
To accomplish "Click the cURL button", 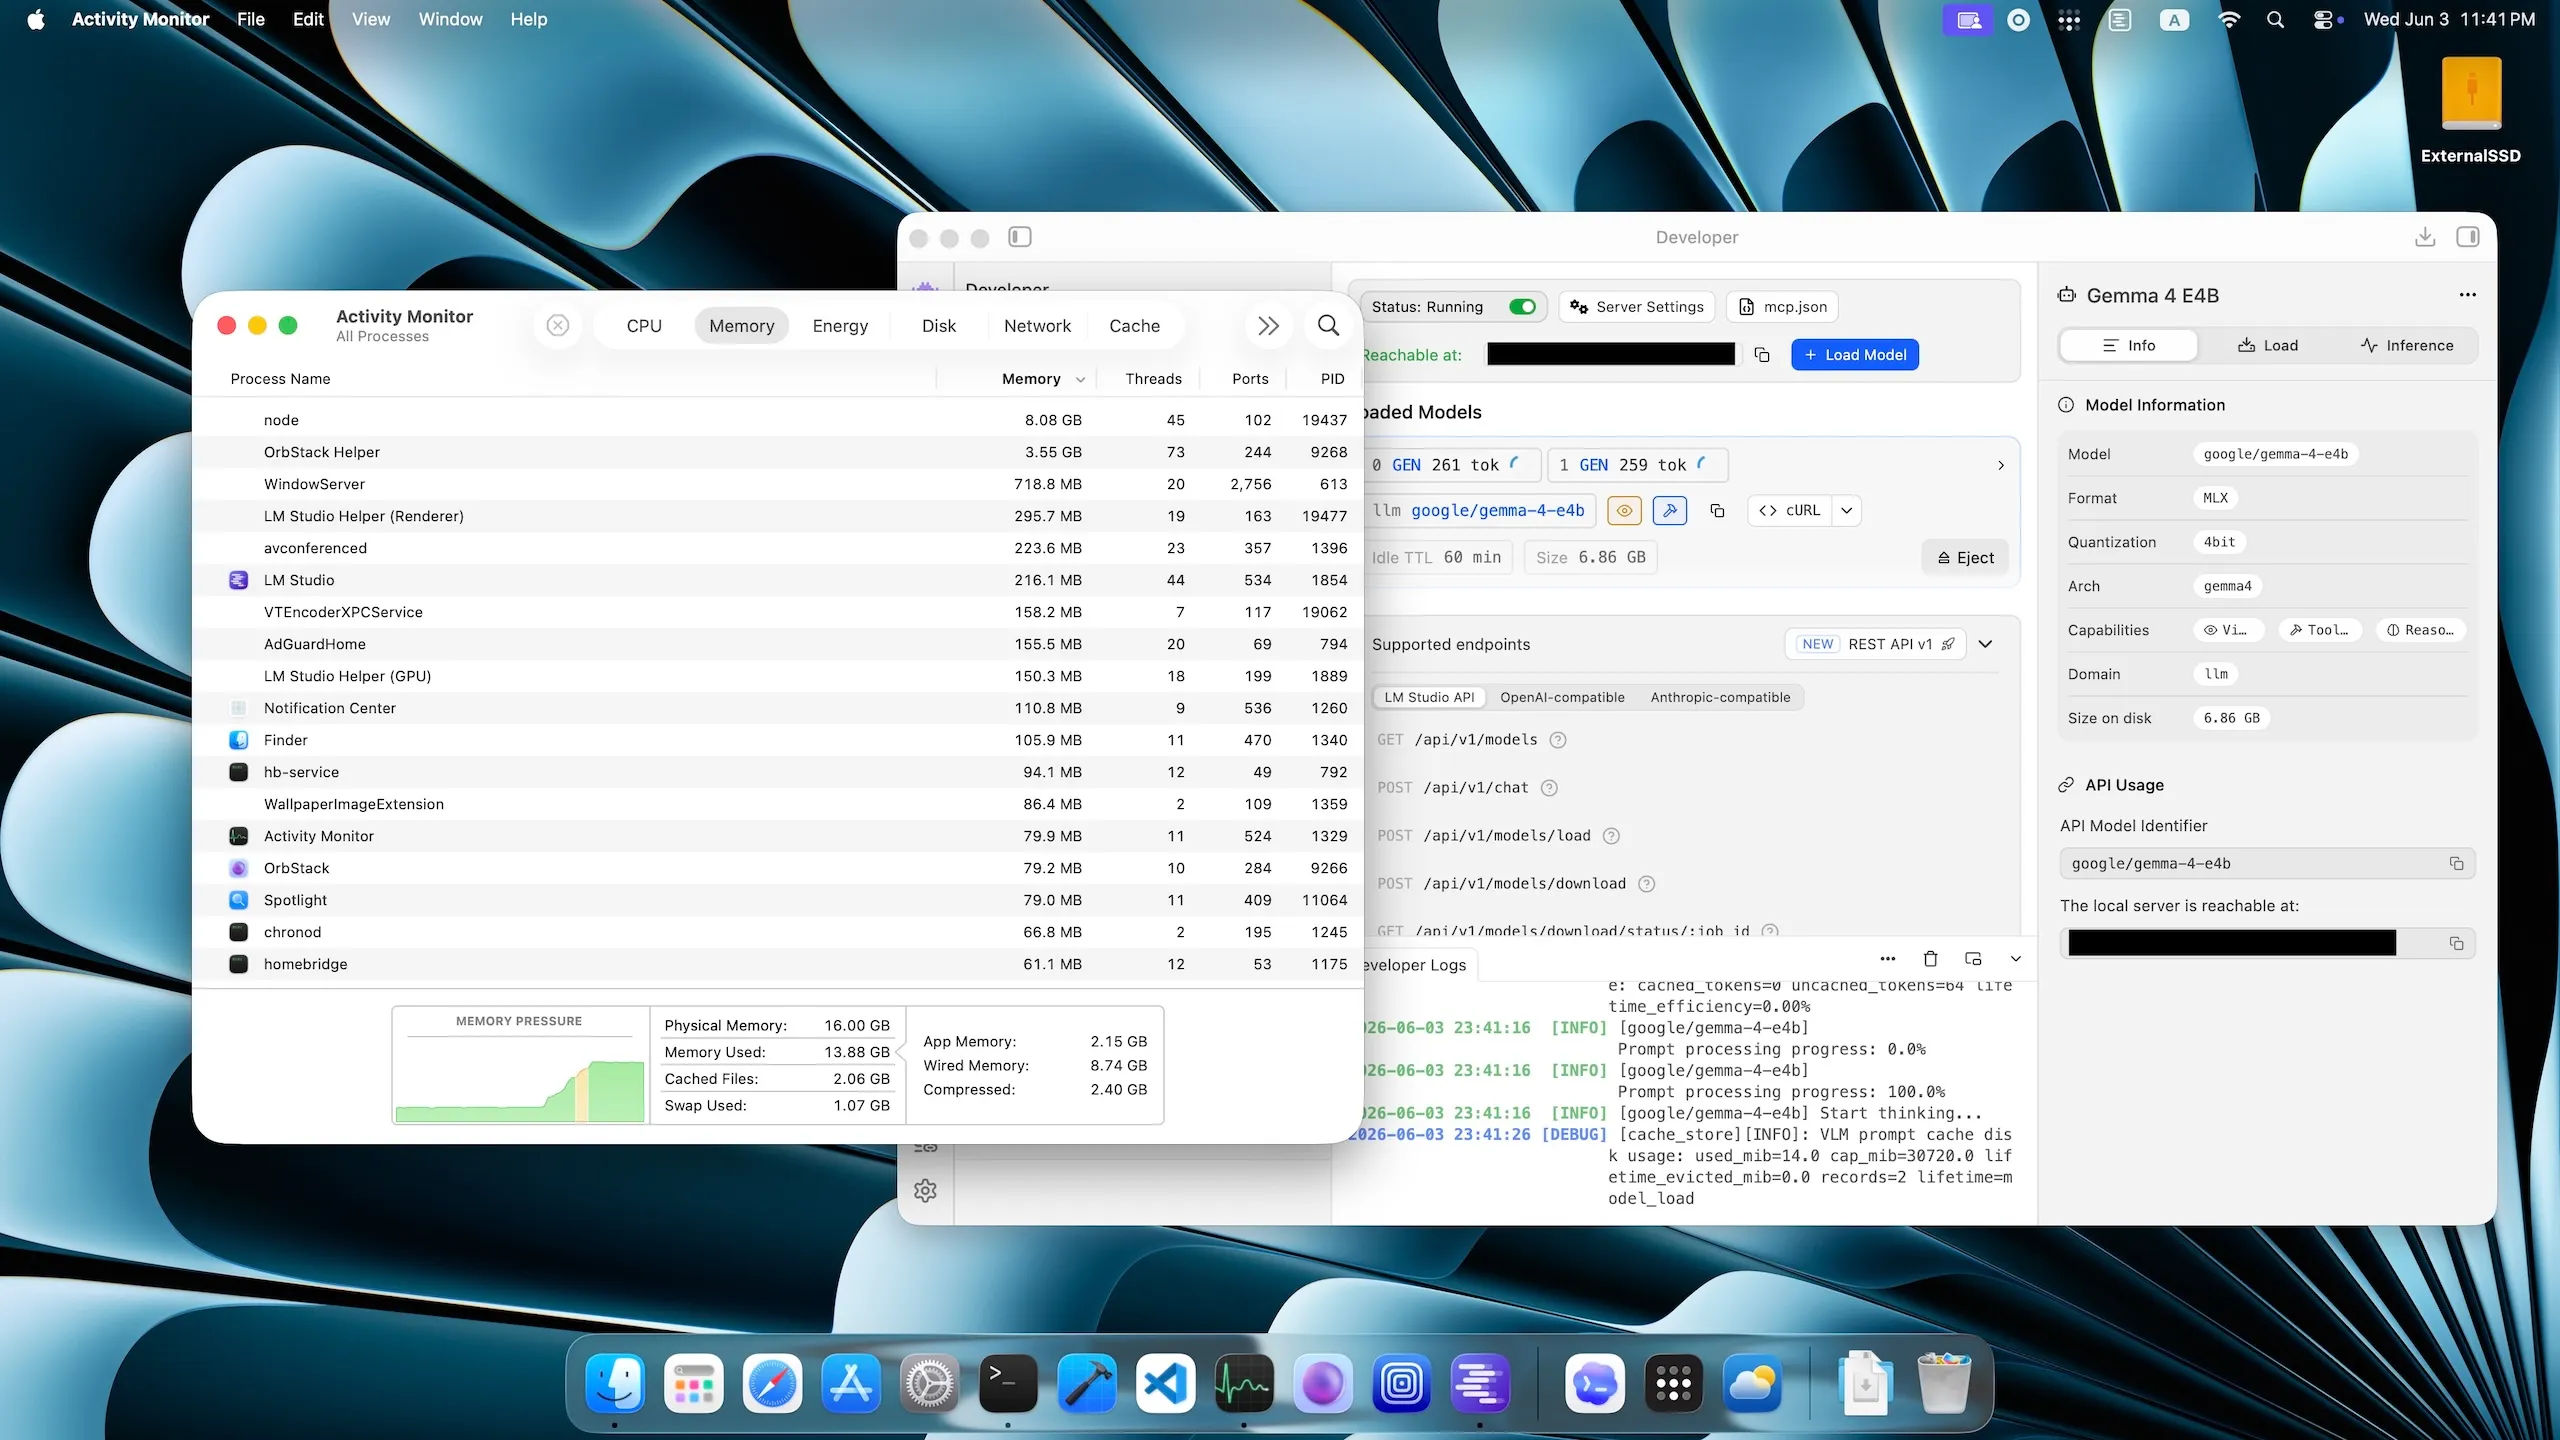I will (1791, 511).
